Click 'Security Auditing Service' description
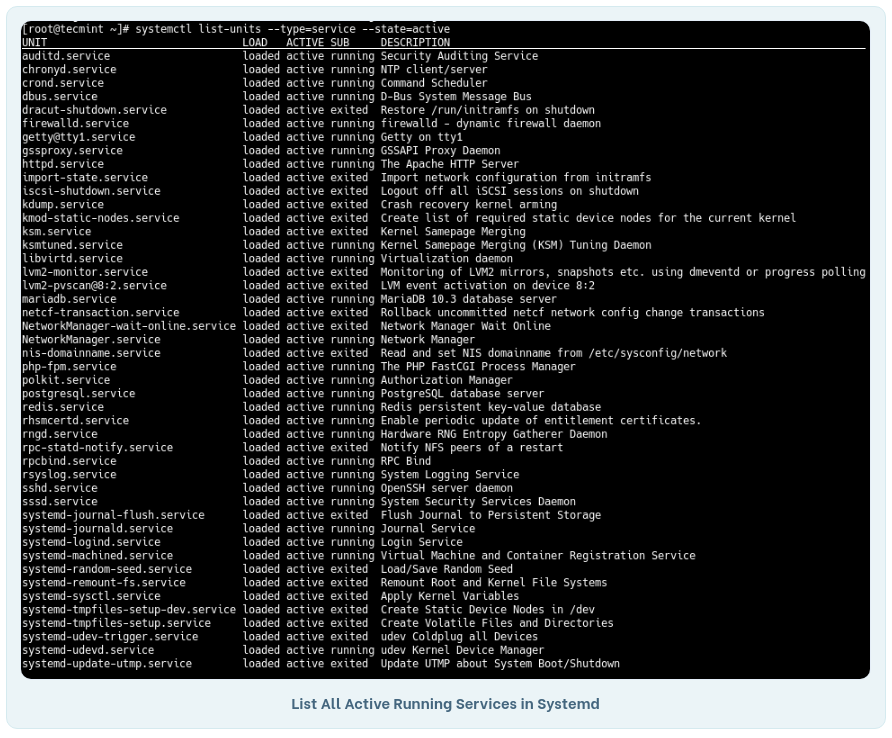 (459, 56)
